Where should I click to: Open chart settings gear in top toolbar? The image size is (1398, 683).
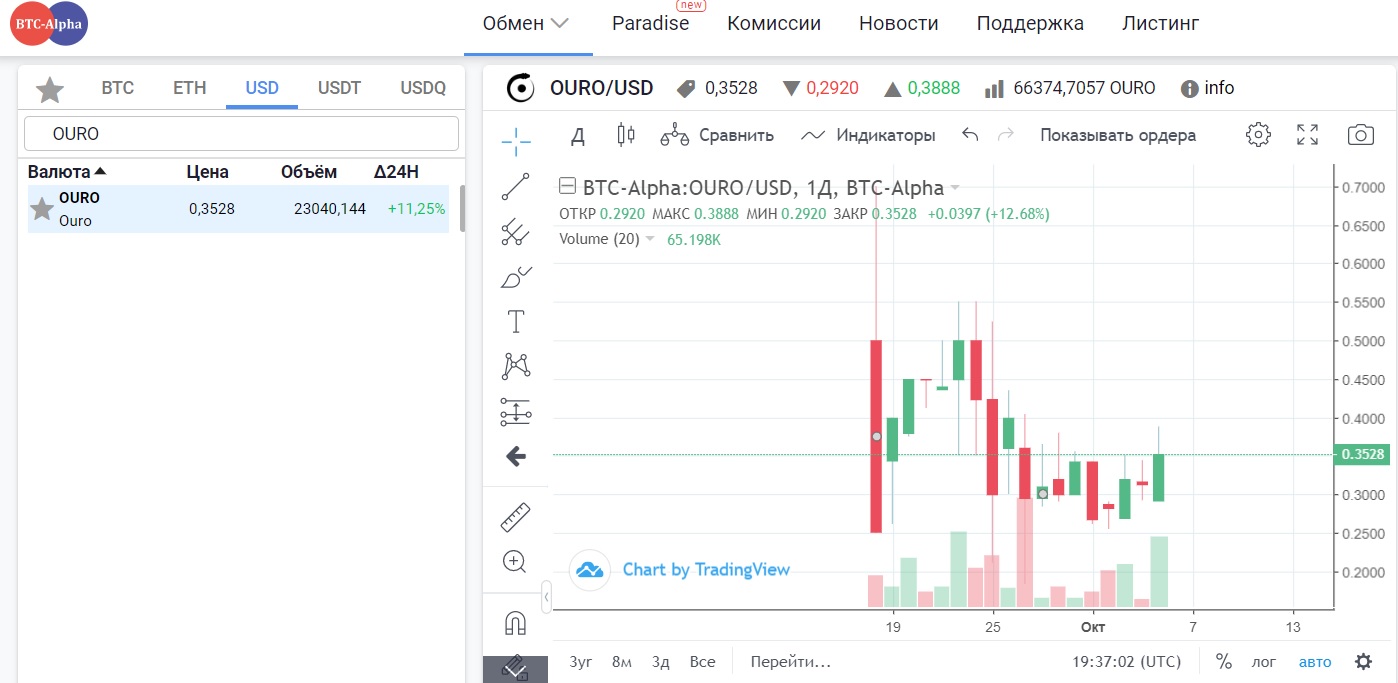coord(1258,135)
